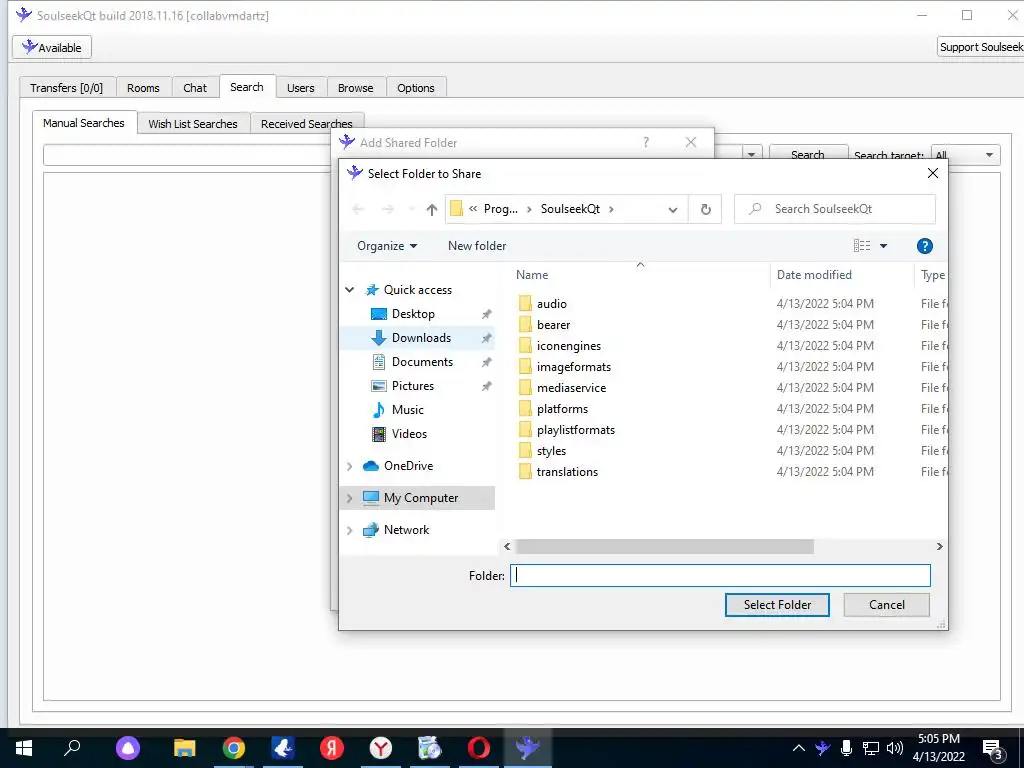Open taskbar search magnifier
Image resolution: width=1024 pixels, height=768 pixels.
point(72,748)
